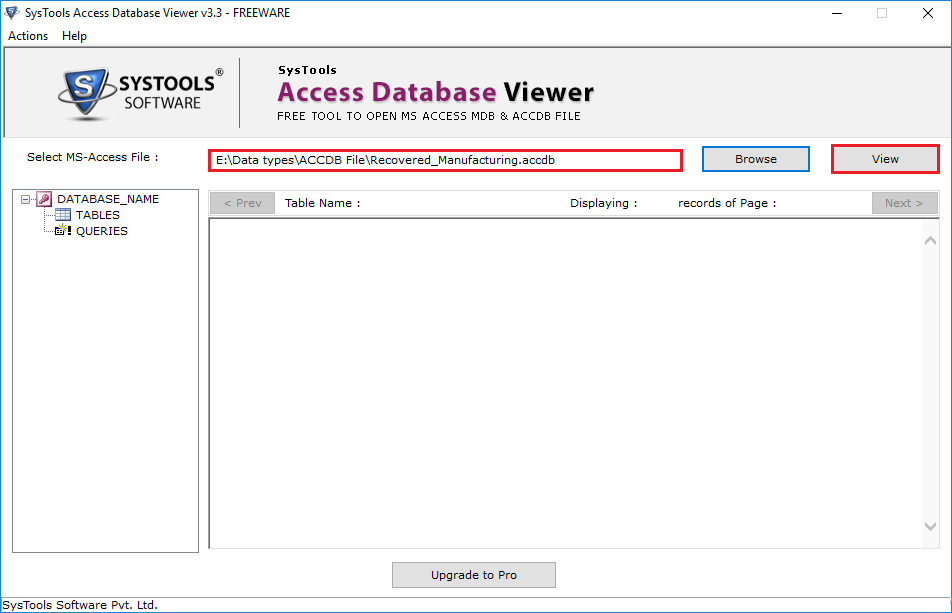Viewport: 952px width, 613px height.
Task: Click the TABLES grid icon
Action: pyautogui.click(x=63, y=215)
